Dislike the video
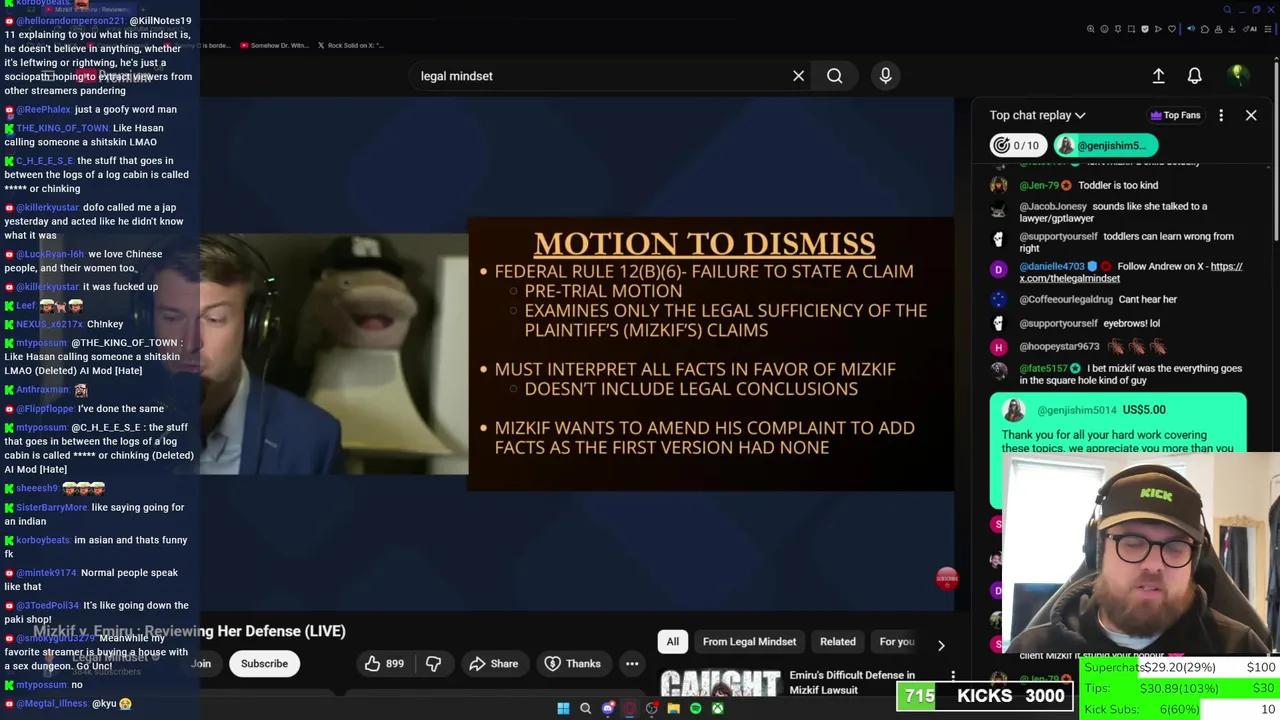Viewport: 1280px width, 720px height. [434, 664]
